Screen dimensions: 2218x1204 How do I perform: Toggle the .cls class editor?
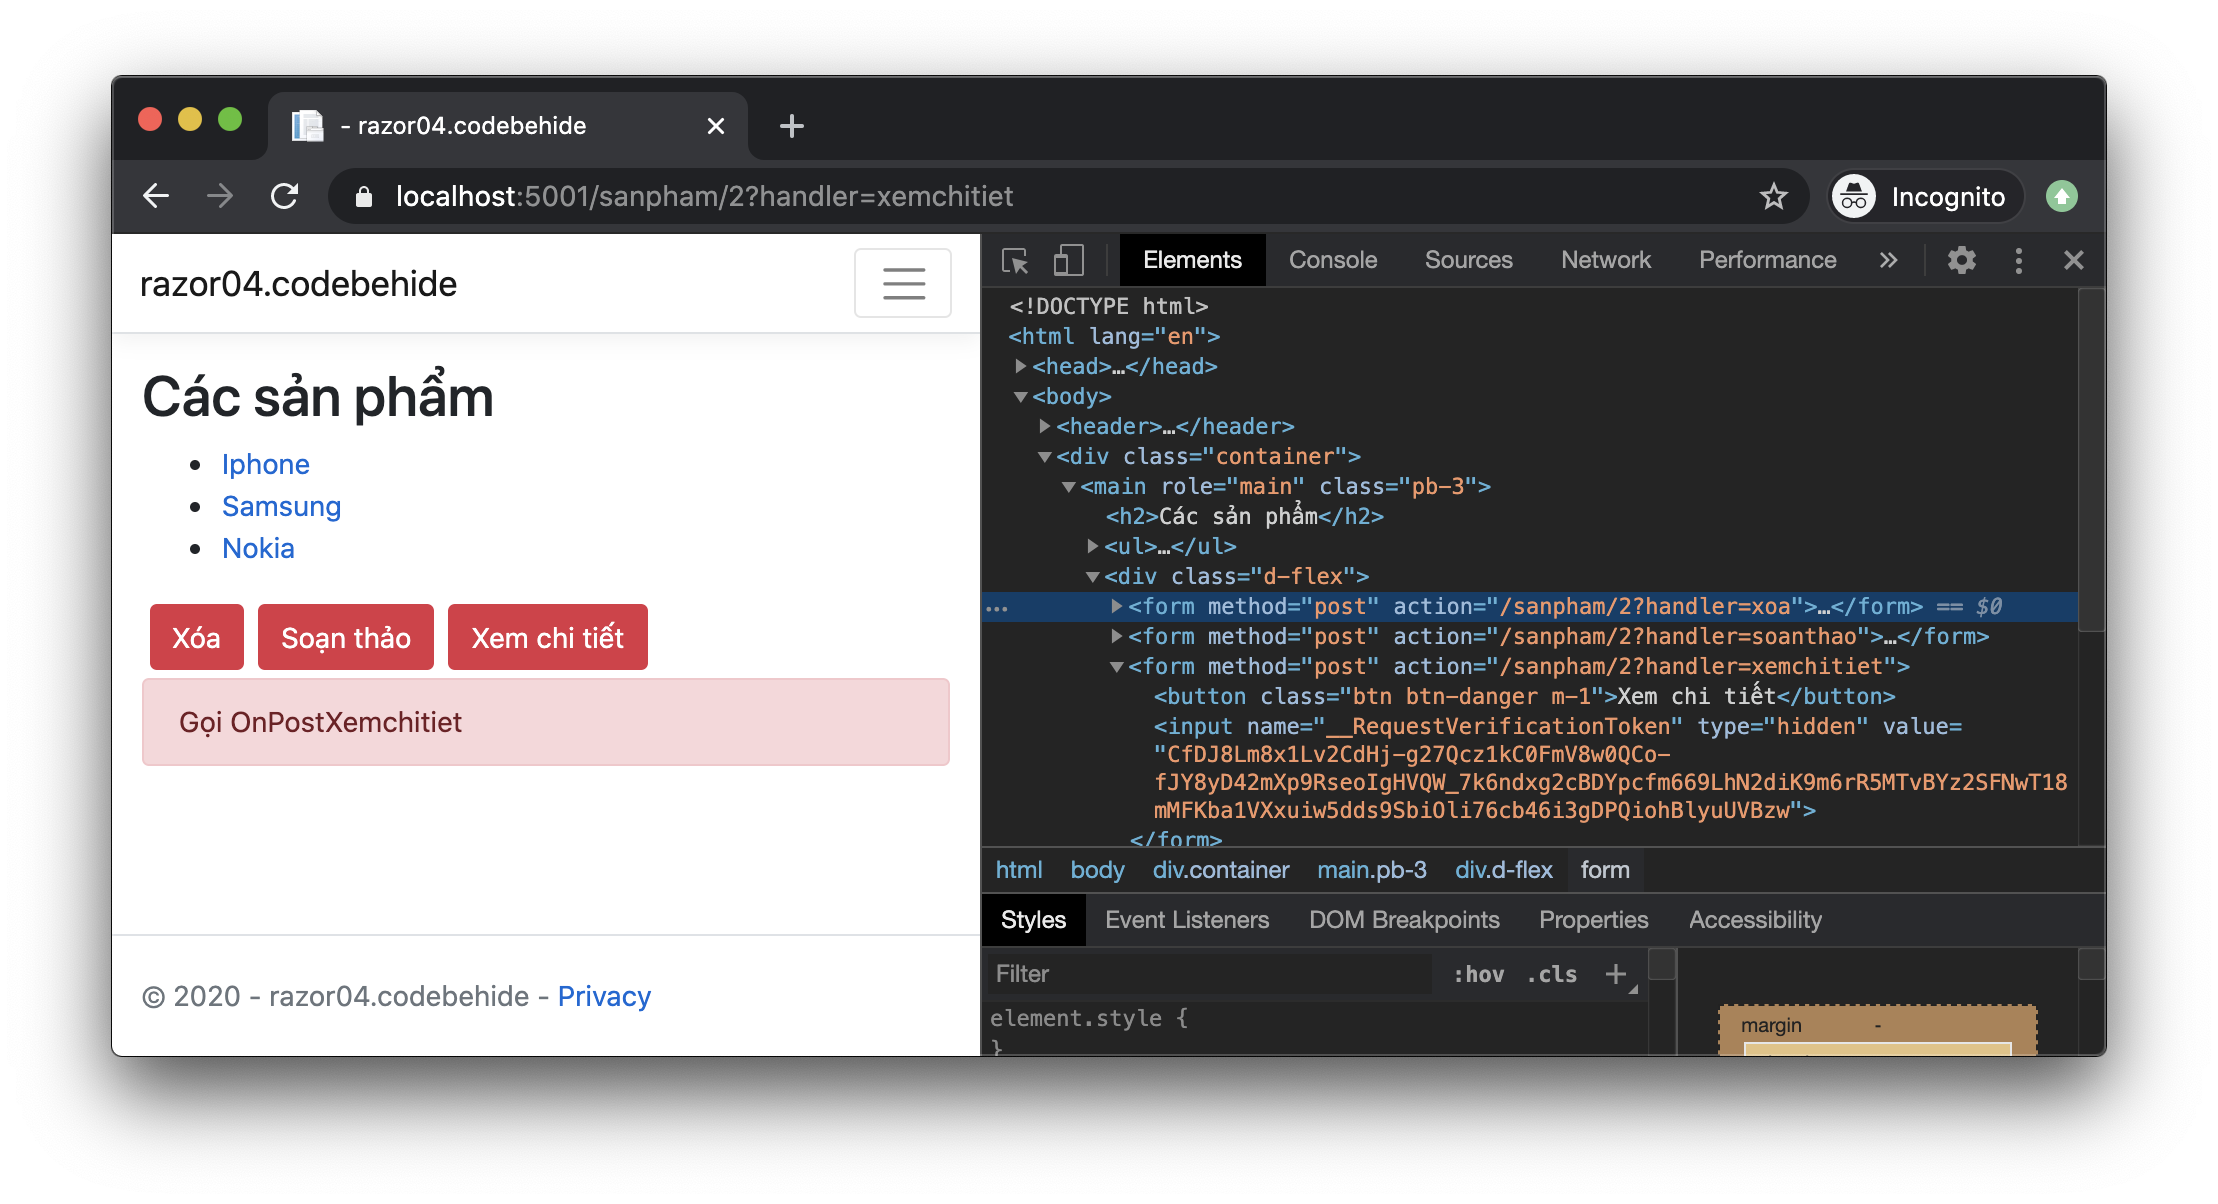click(1551, 974)
